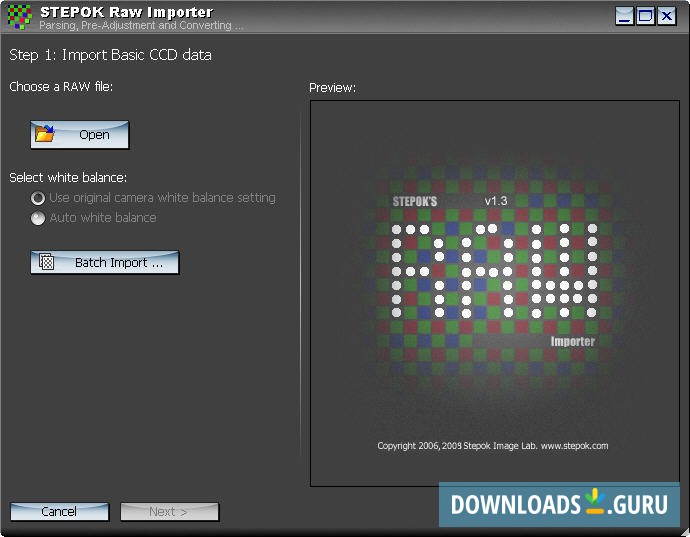Click the v1.3 version text in preview
Viewport: 690px width, 537px height.
496,201
